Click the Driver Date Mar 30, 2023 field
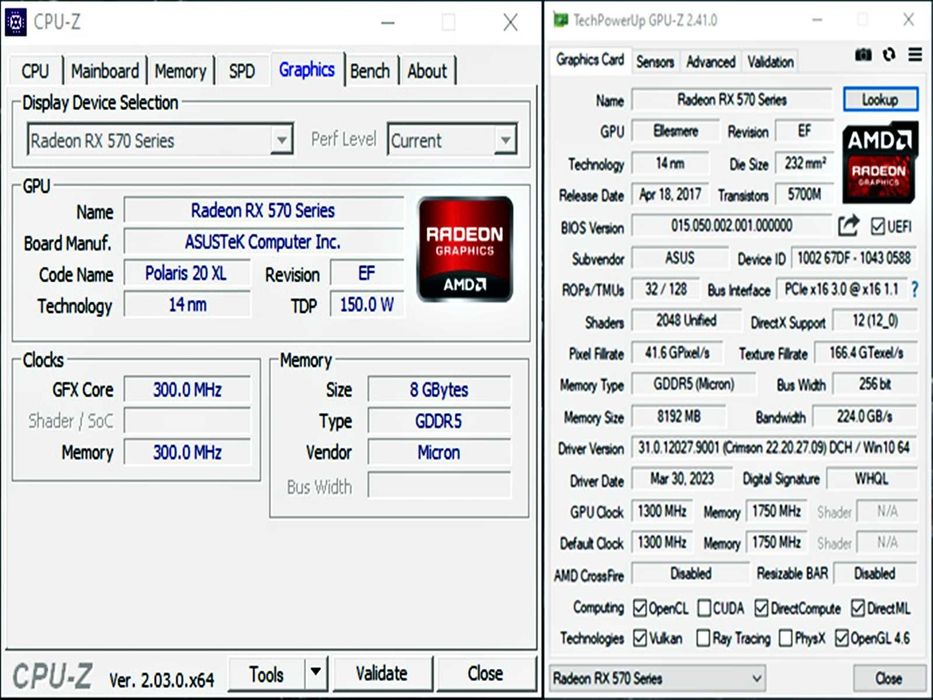 (x=682, y=479)
